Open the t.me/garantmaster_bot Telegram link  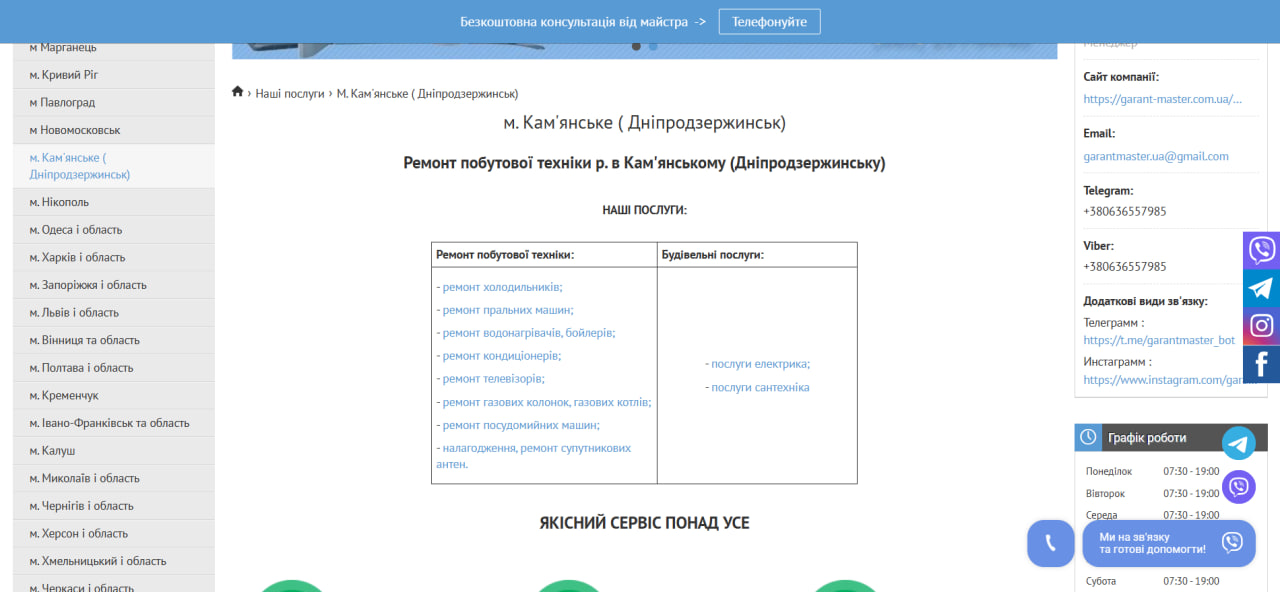tap(1159, 340)
